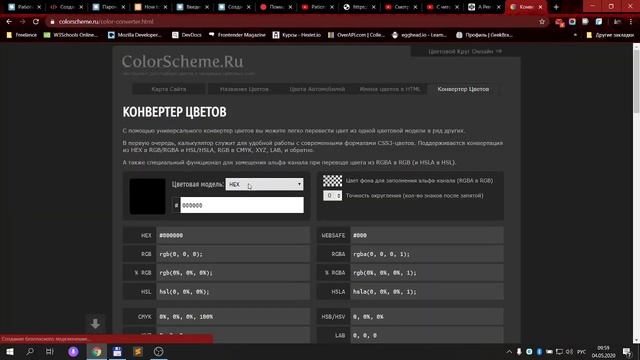Screen dimensions: 640x360
Task: Click the page vertical scrollbar
Action: pos(636,81)
